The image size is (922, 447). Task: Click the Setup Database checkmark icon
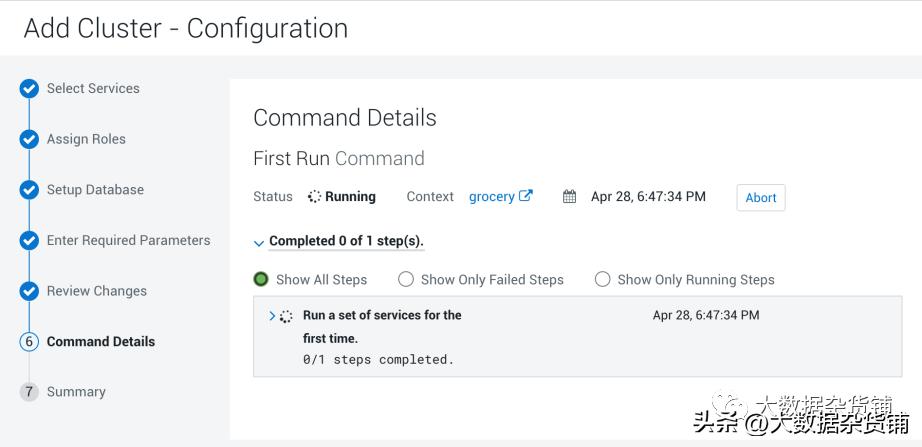(29, 190)
